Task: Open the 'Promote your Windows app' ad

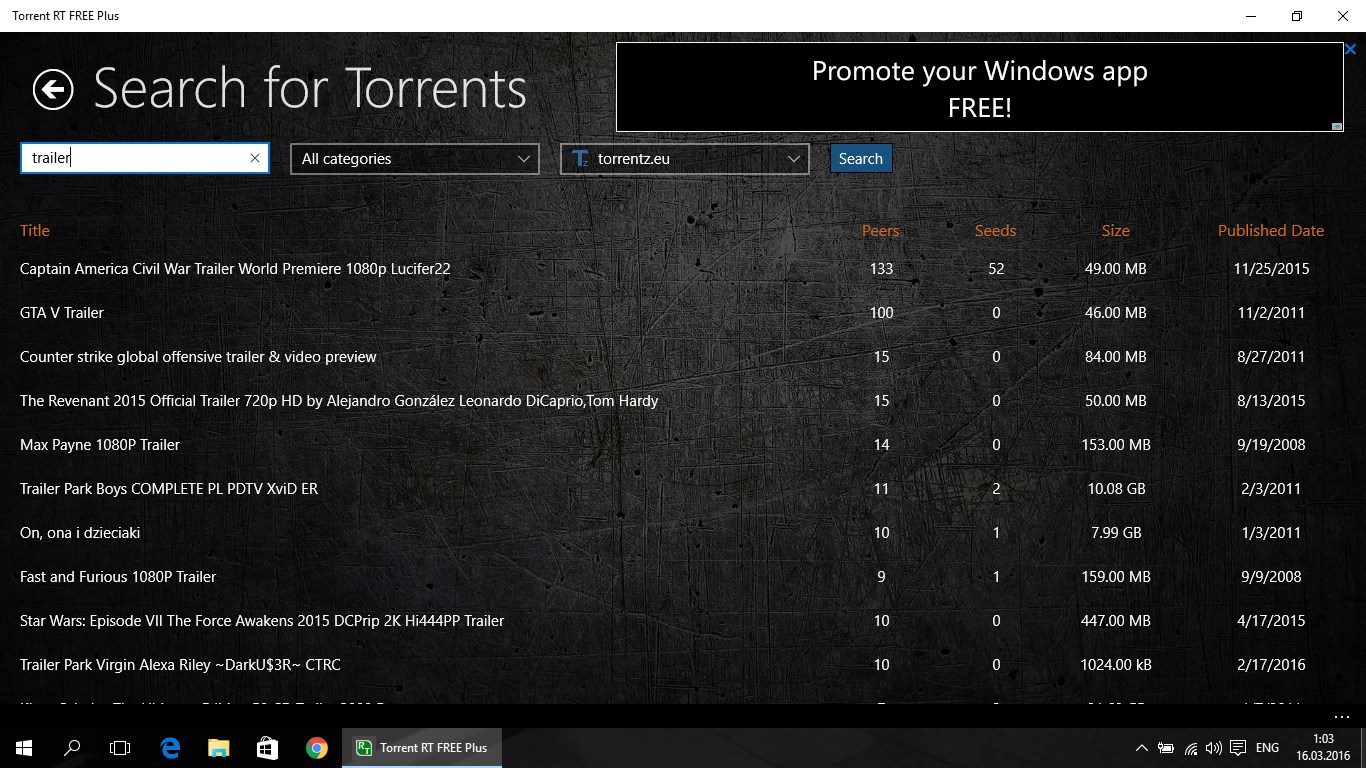Action: pyautogui.click(x=979, y=88)
